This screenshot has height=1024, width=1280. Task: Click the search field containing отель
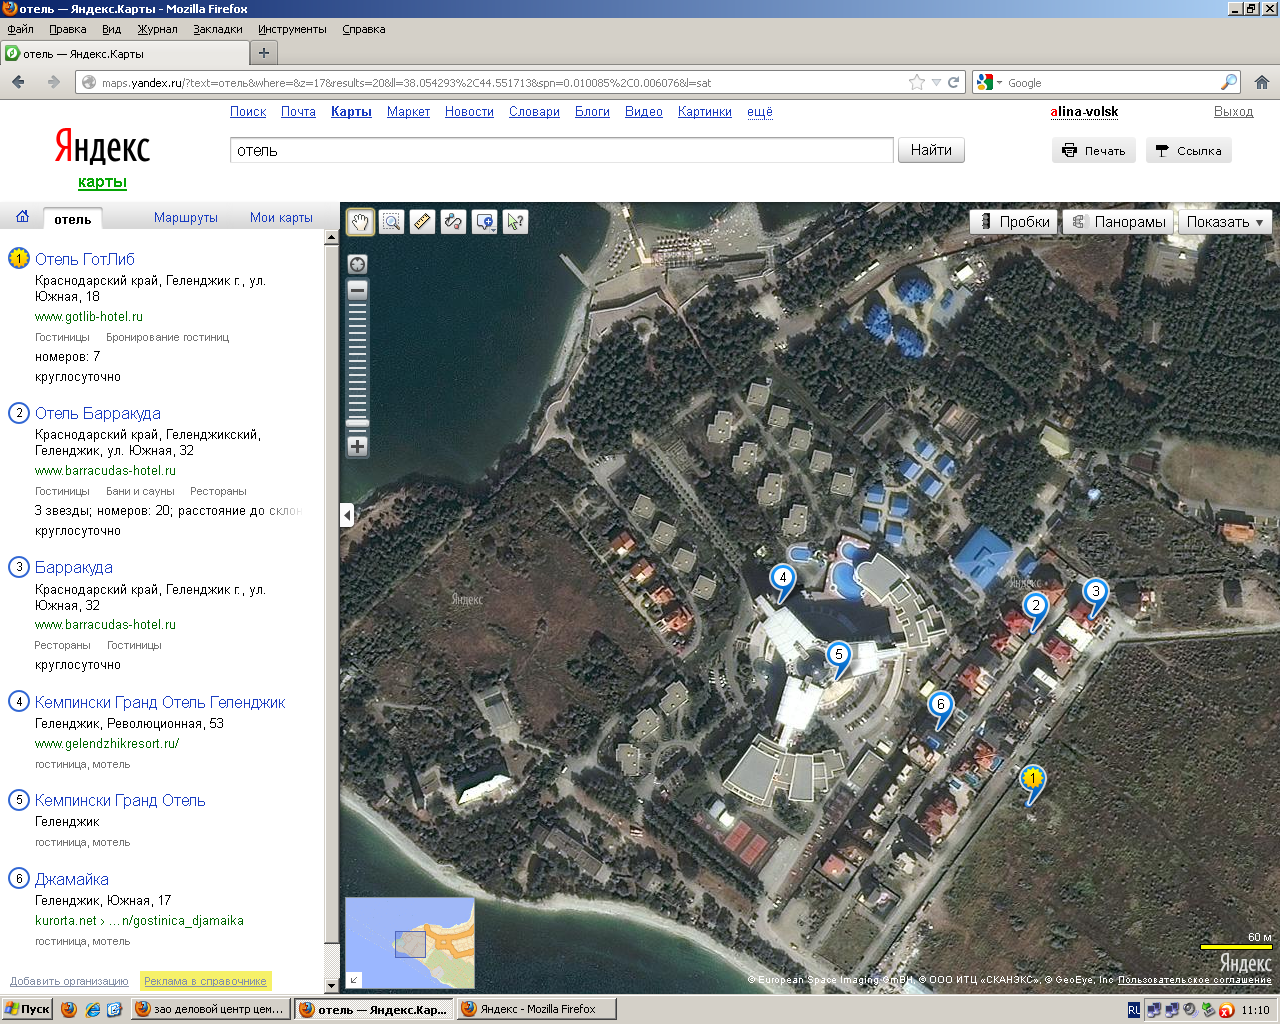tap(560, 151)
